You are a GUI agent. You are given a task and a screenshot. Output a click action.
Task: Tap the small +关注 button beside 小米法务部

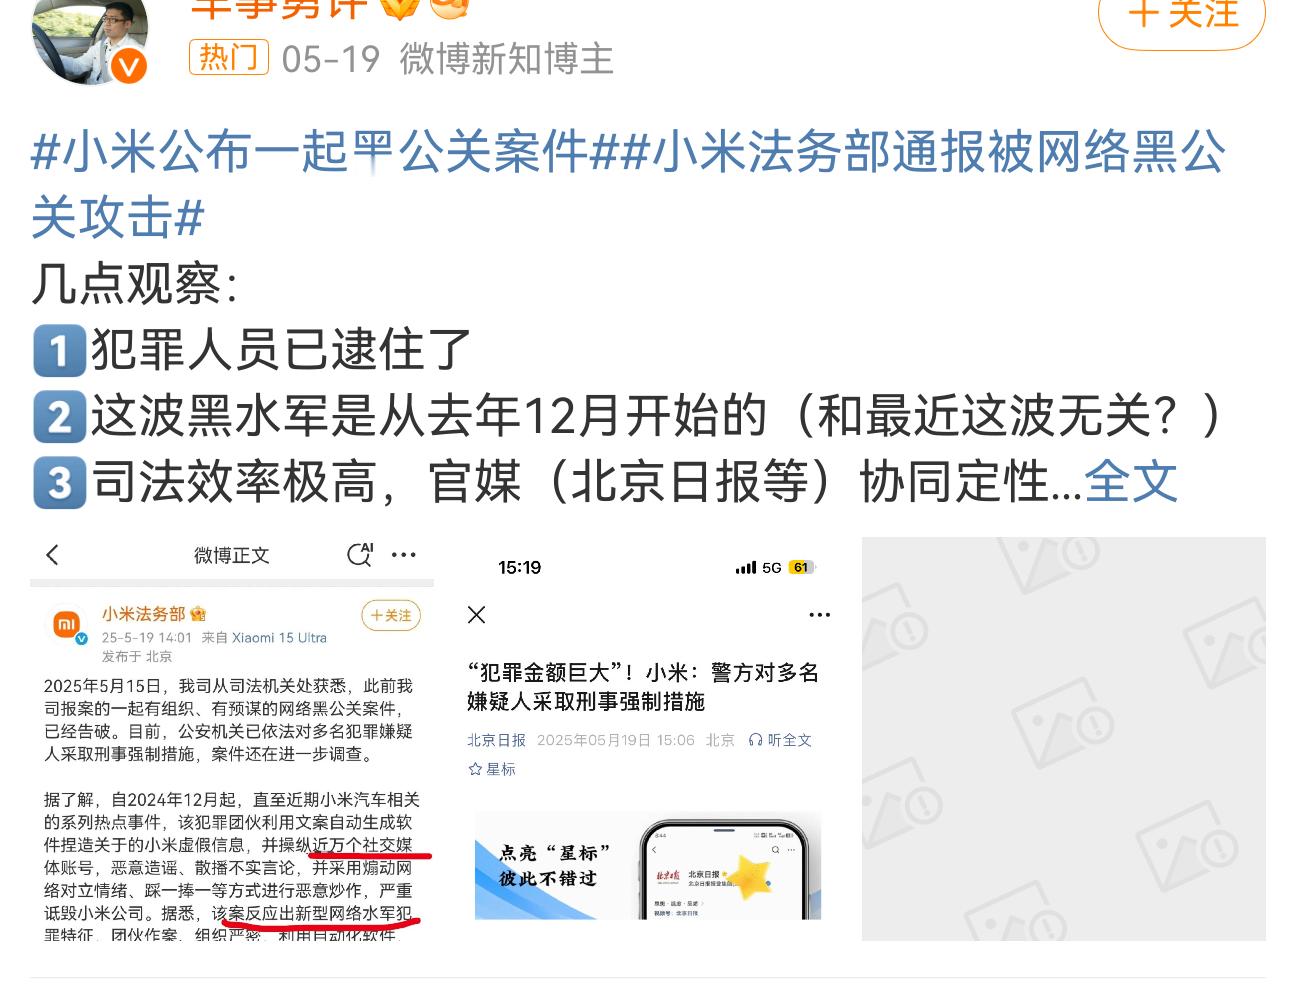click(x=391, y=615)
